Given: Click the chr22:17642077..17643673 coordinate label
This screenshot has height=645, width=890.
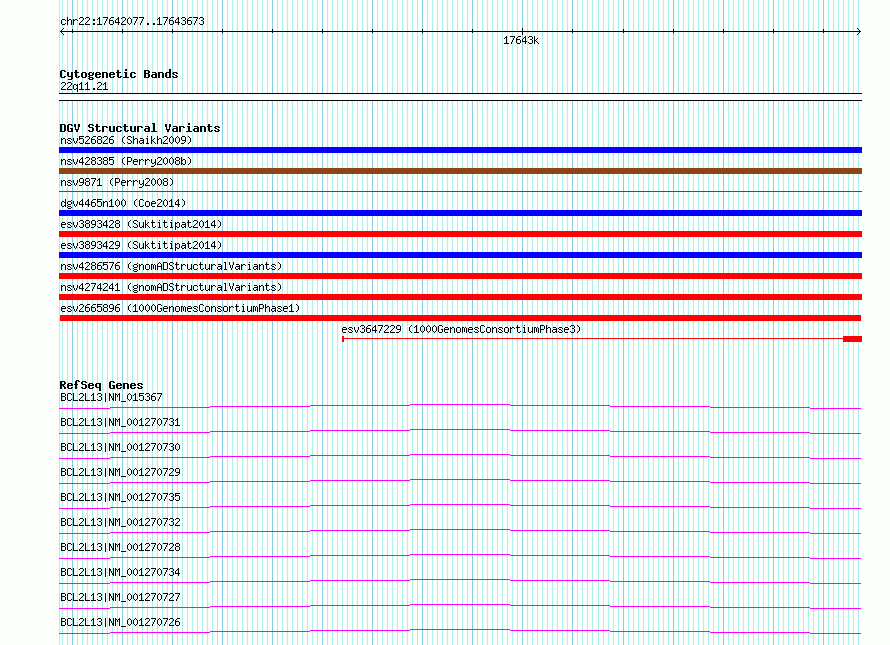Looking at the screenshot, I should click(x=132, y=22).
